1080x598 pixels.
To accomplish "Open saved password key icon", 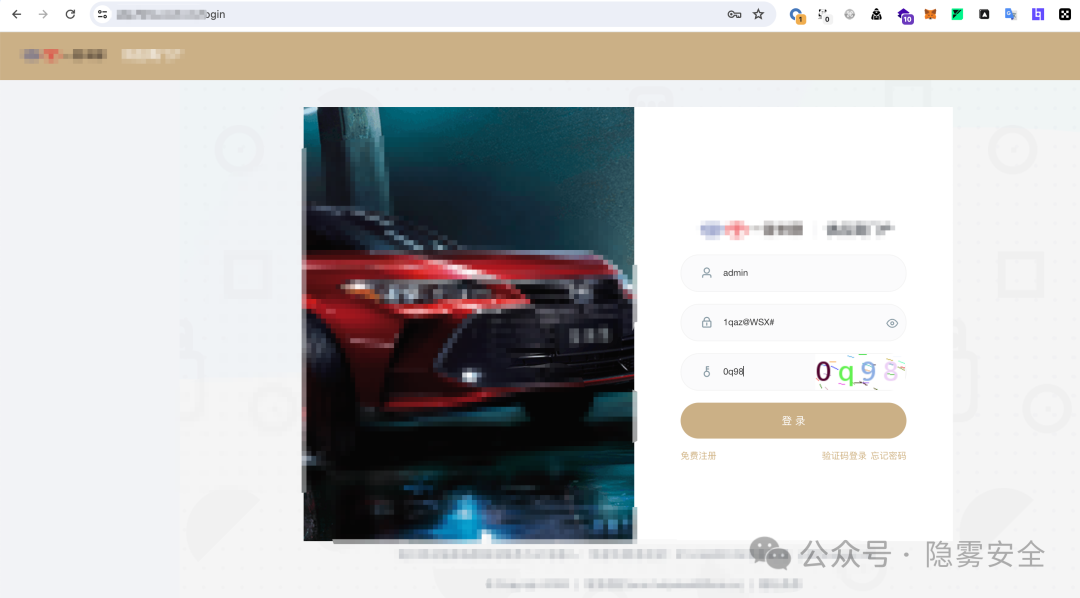I will 734,14.
